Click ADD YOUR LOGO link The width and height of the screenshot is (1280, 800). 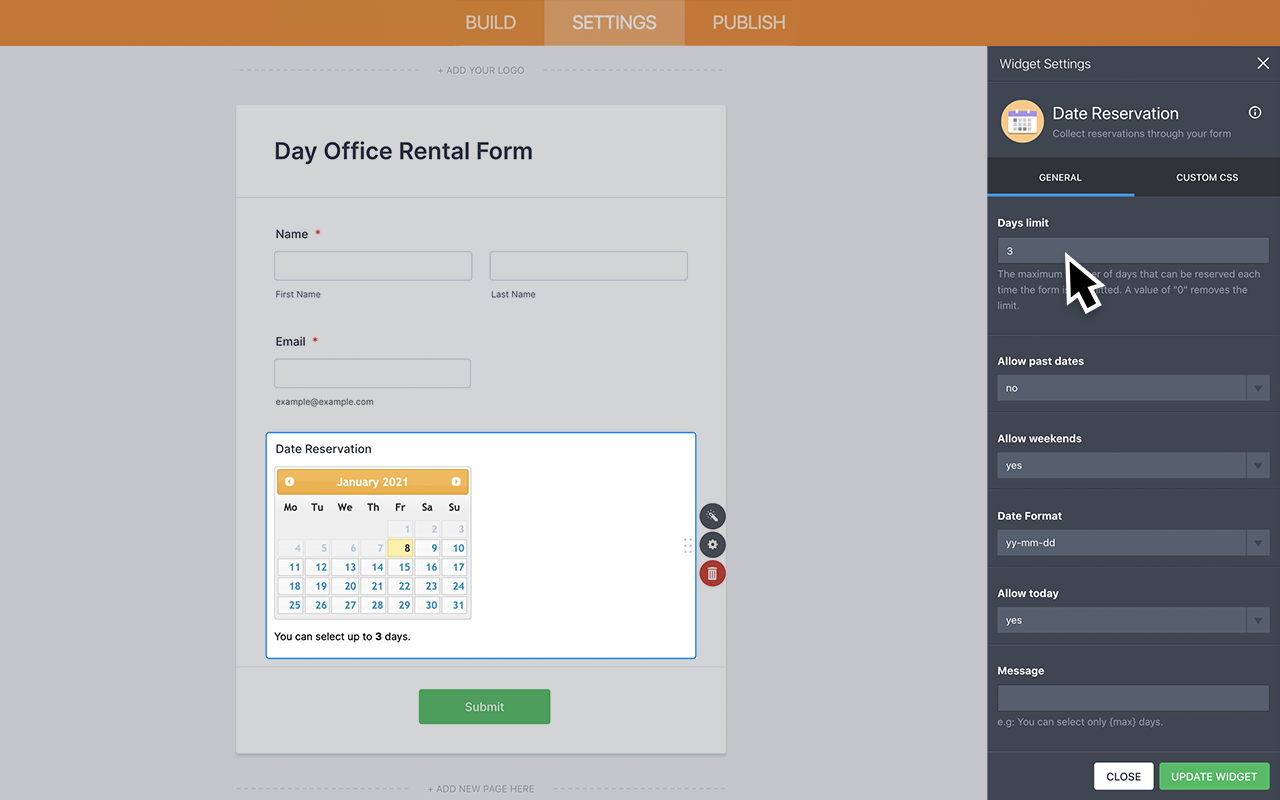pos(481,70)
